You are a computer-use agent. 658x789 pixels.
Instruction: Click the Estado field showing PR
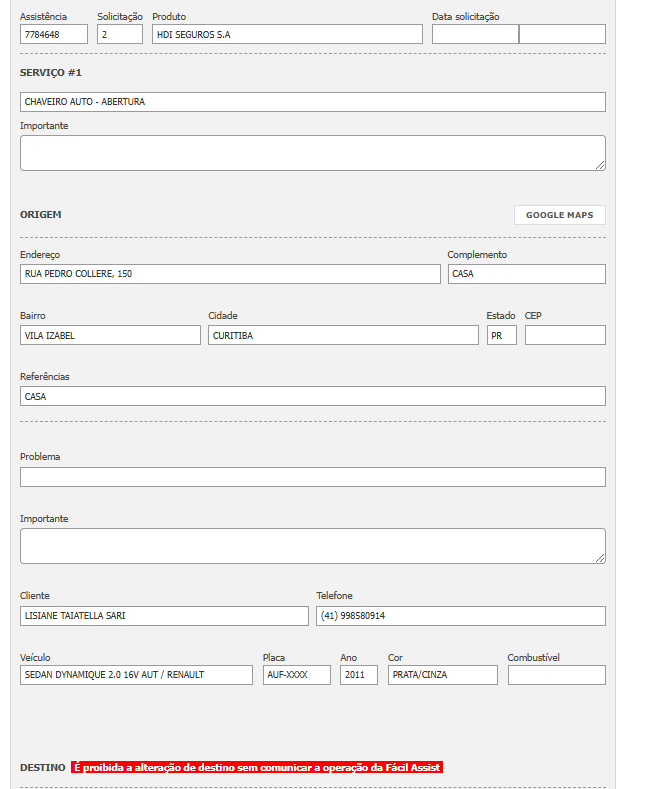pos(501,335)
